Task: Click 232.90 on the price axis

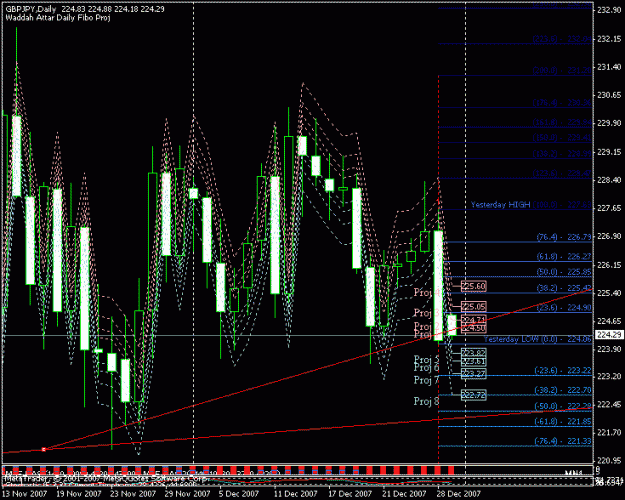Action: tap(609, 10)
